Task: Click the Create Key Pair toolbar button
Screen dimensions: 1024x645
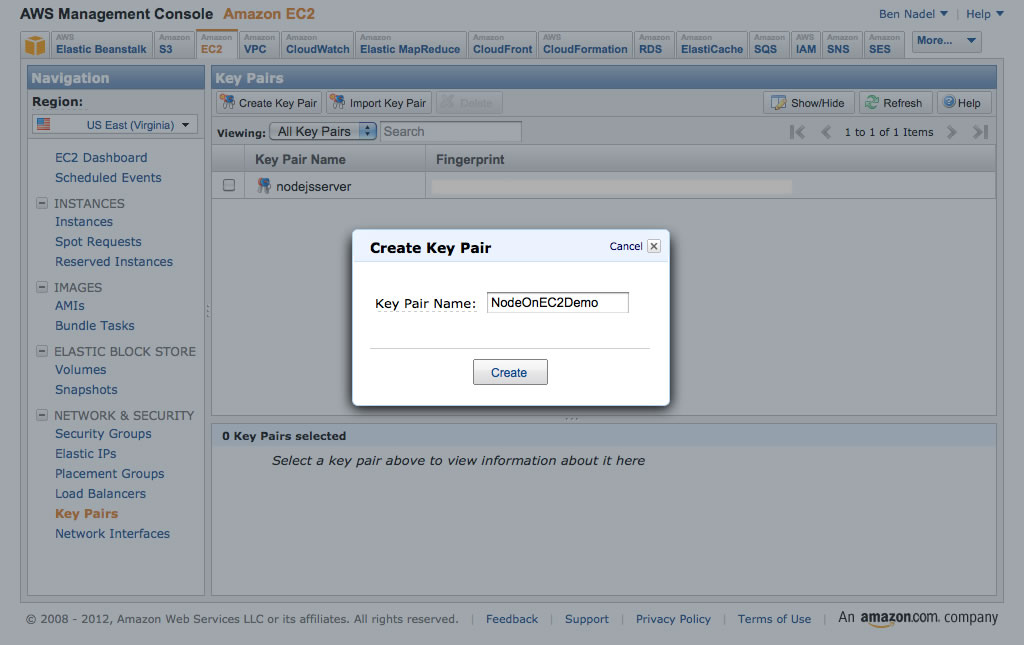Action: pos(269,103)
